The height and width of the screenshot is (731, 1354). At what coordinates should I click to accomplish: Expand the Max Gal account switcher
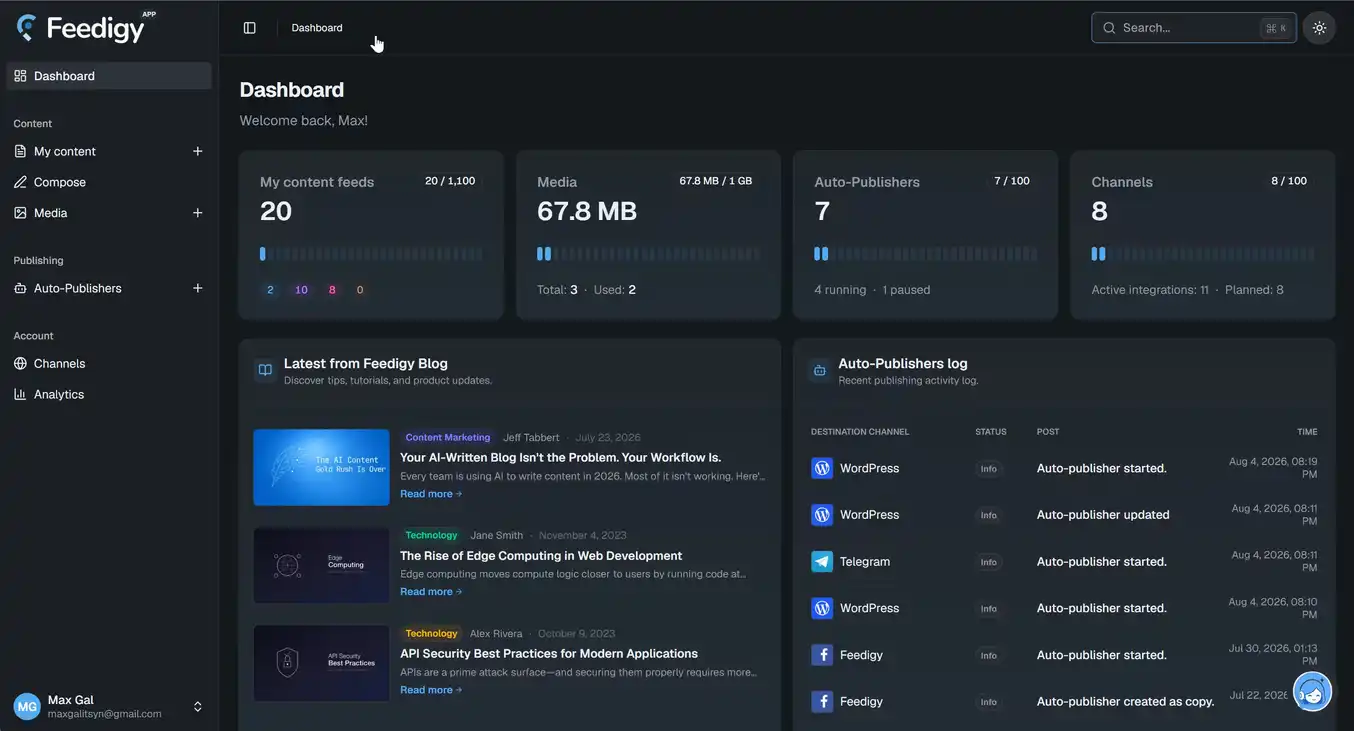tap(197, 707)
